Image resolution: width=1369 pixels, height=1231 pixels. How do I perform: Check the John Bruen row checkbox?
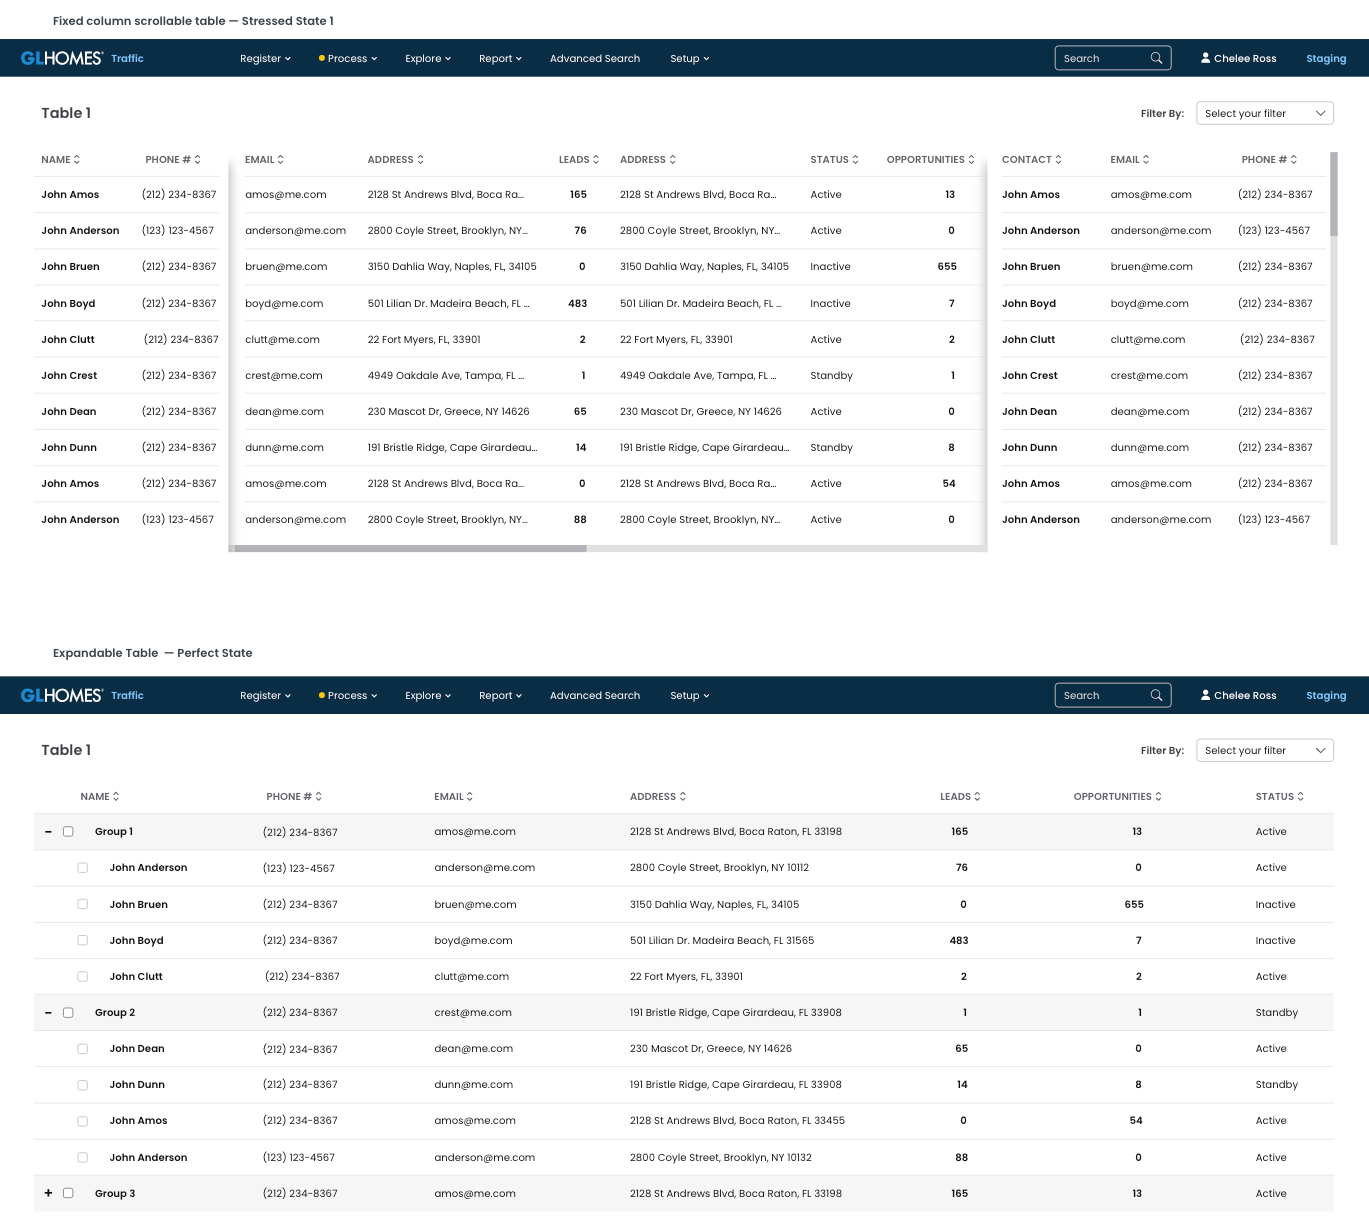point(83,904)
